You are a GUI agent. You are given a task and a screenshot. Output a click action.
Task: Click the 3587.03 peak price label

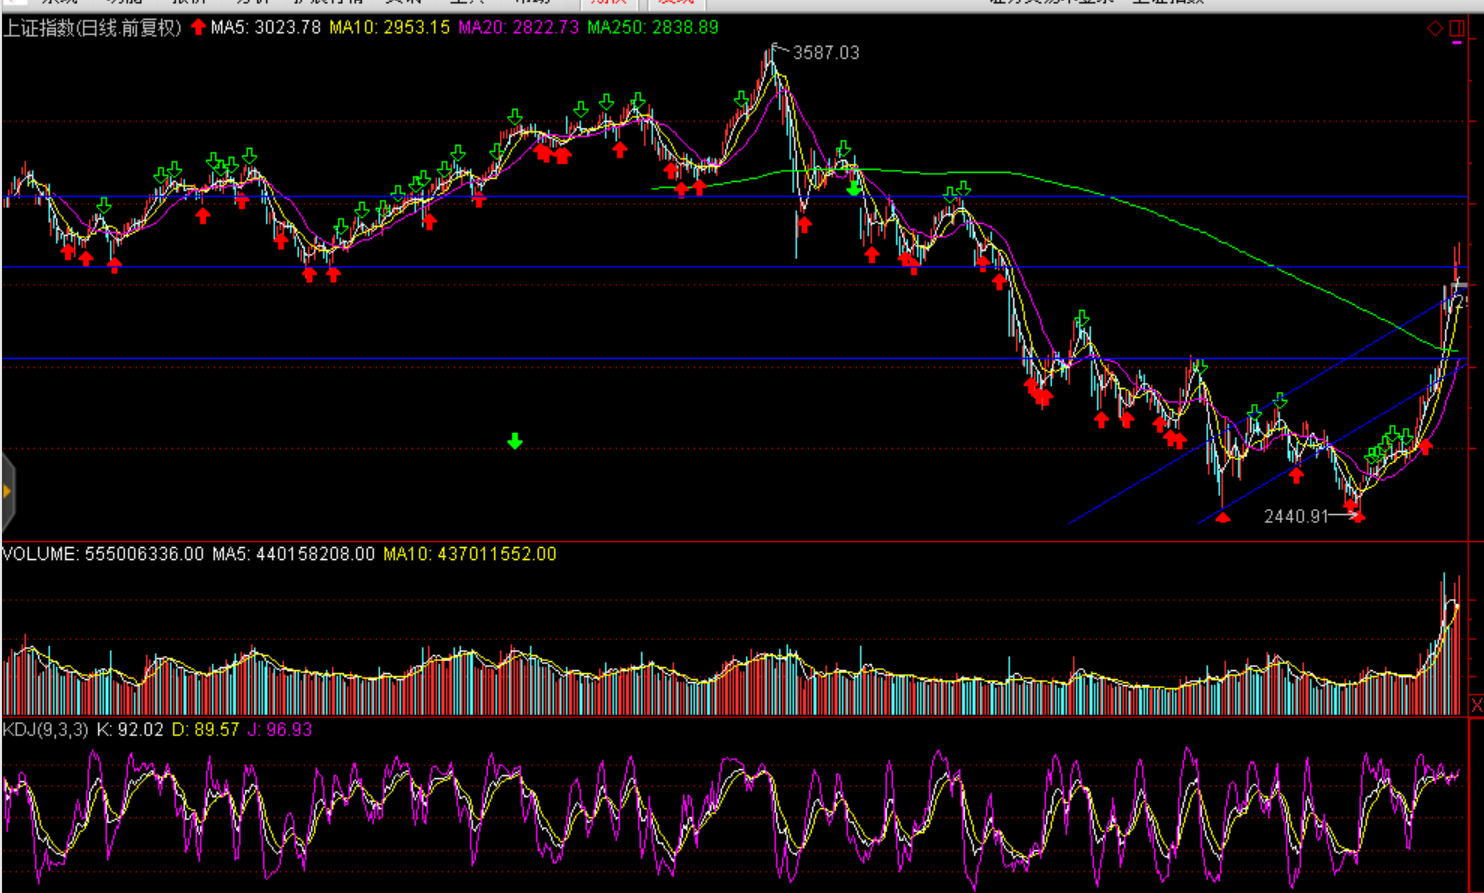pyautogui.click(x=825, y=53)
